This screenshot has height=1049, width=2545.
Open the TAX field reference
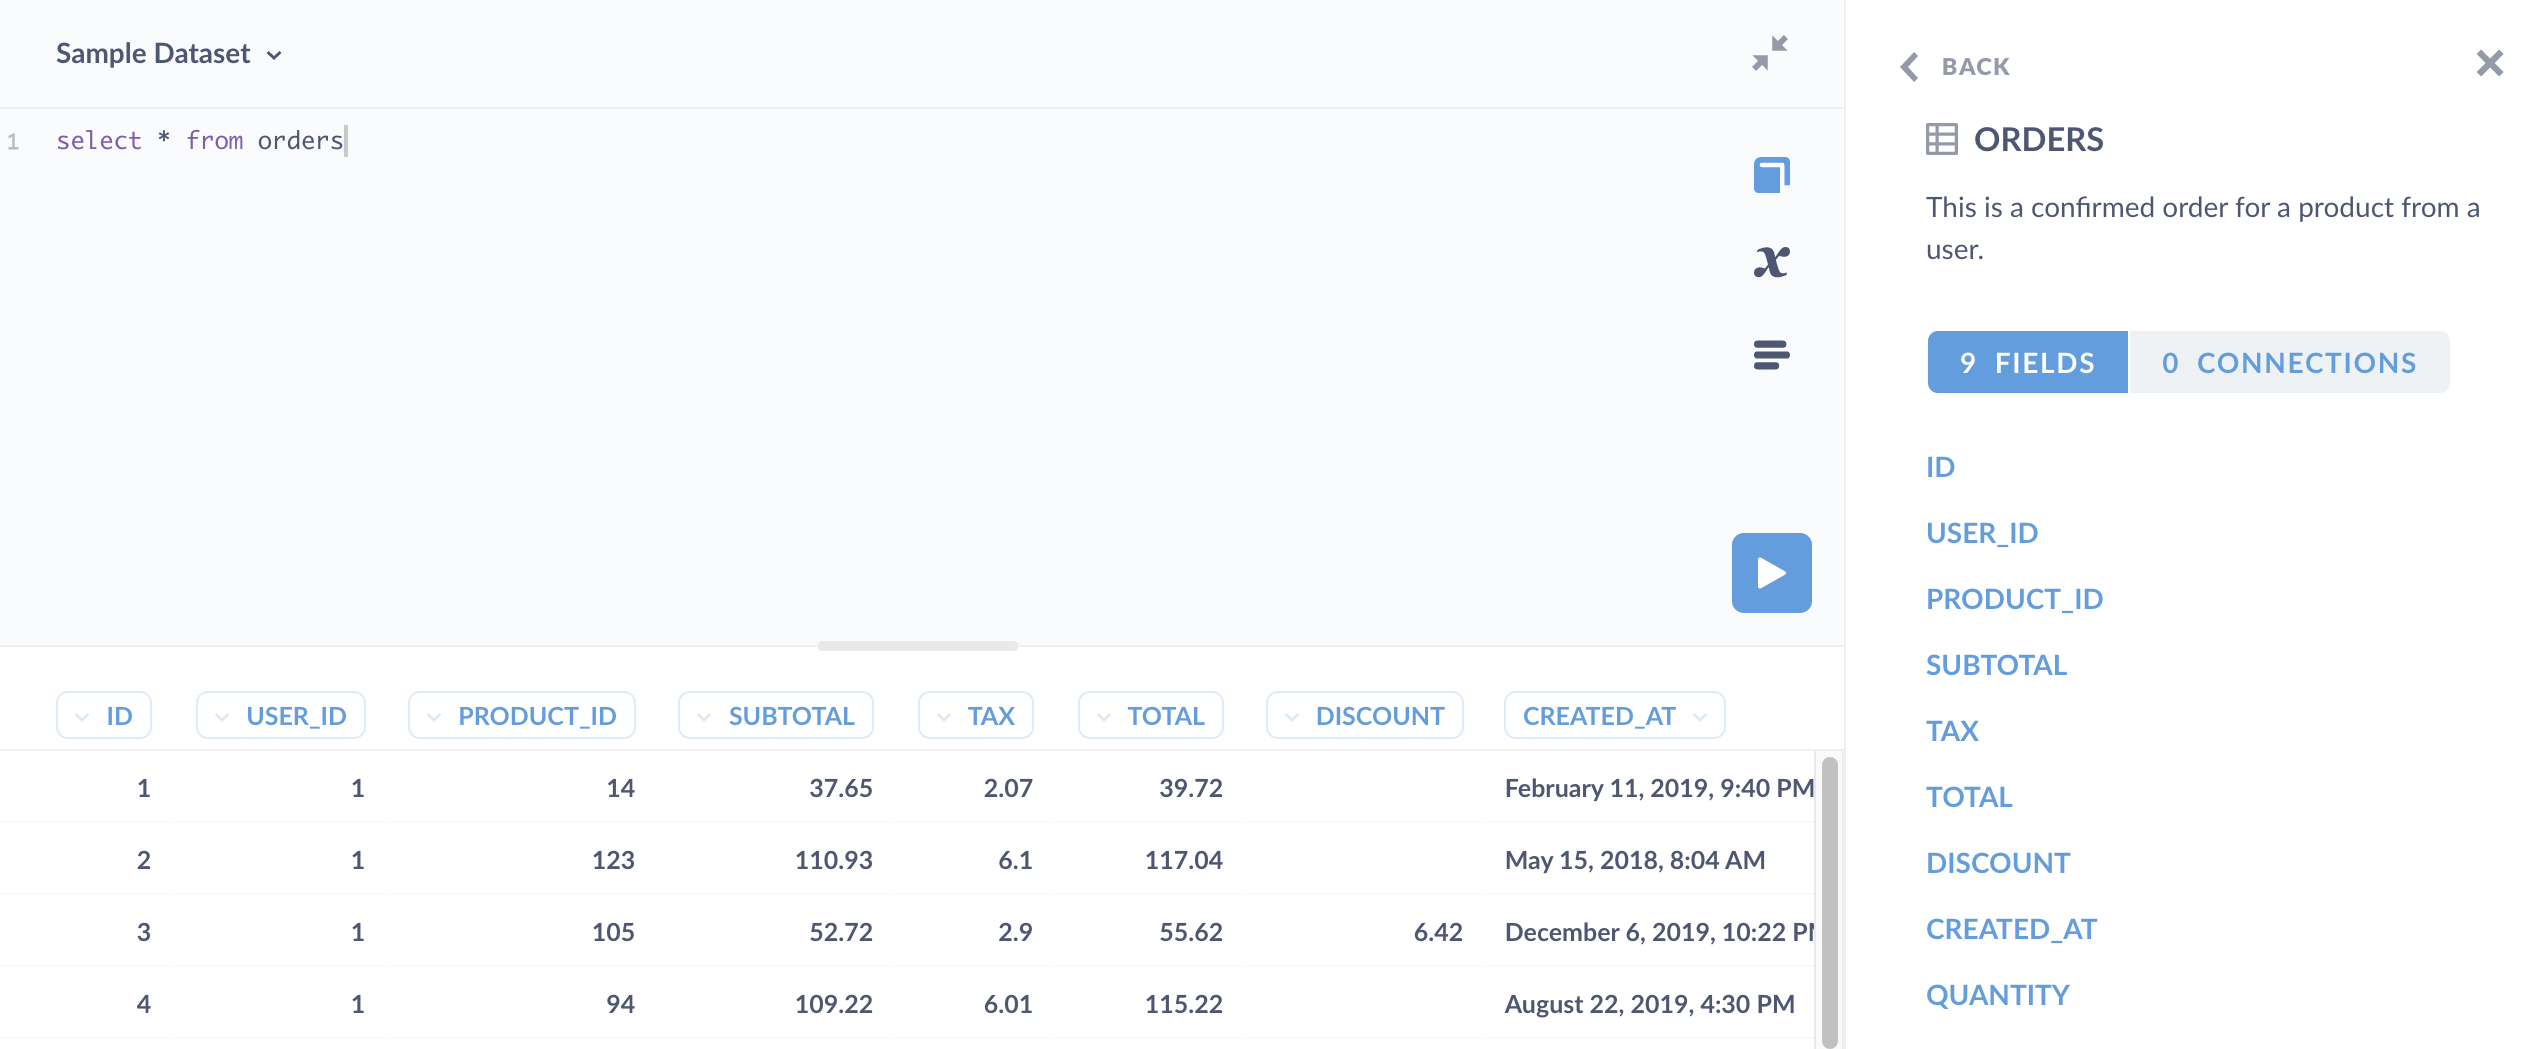click(x=1952, y=731)
